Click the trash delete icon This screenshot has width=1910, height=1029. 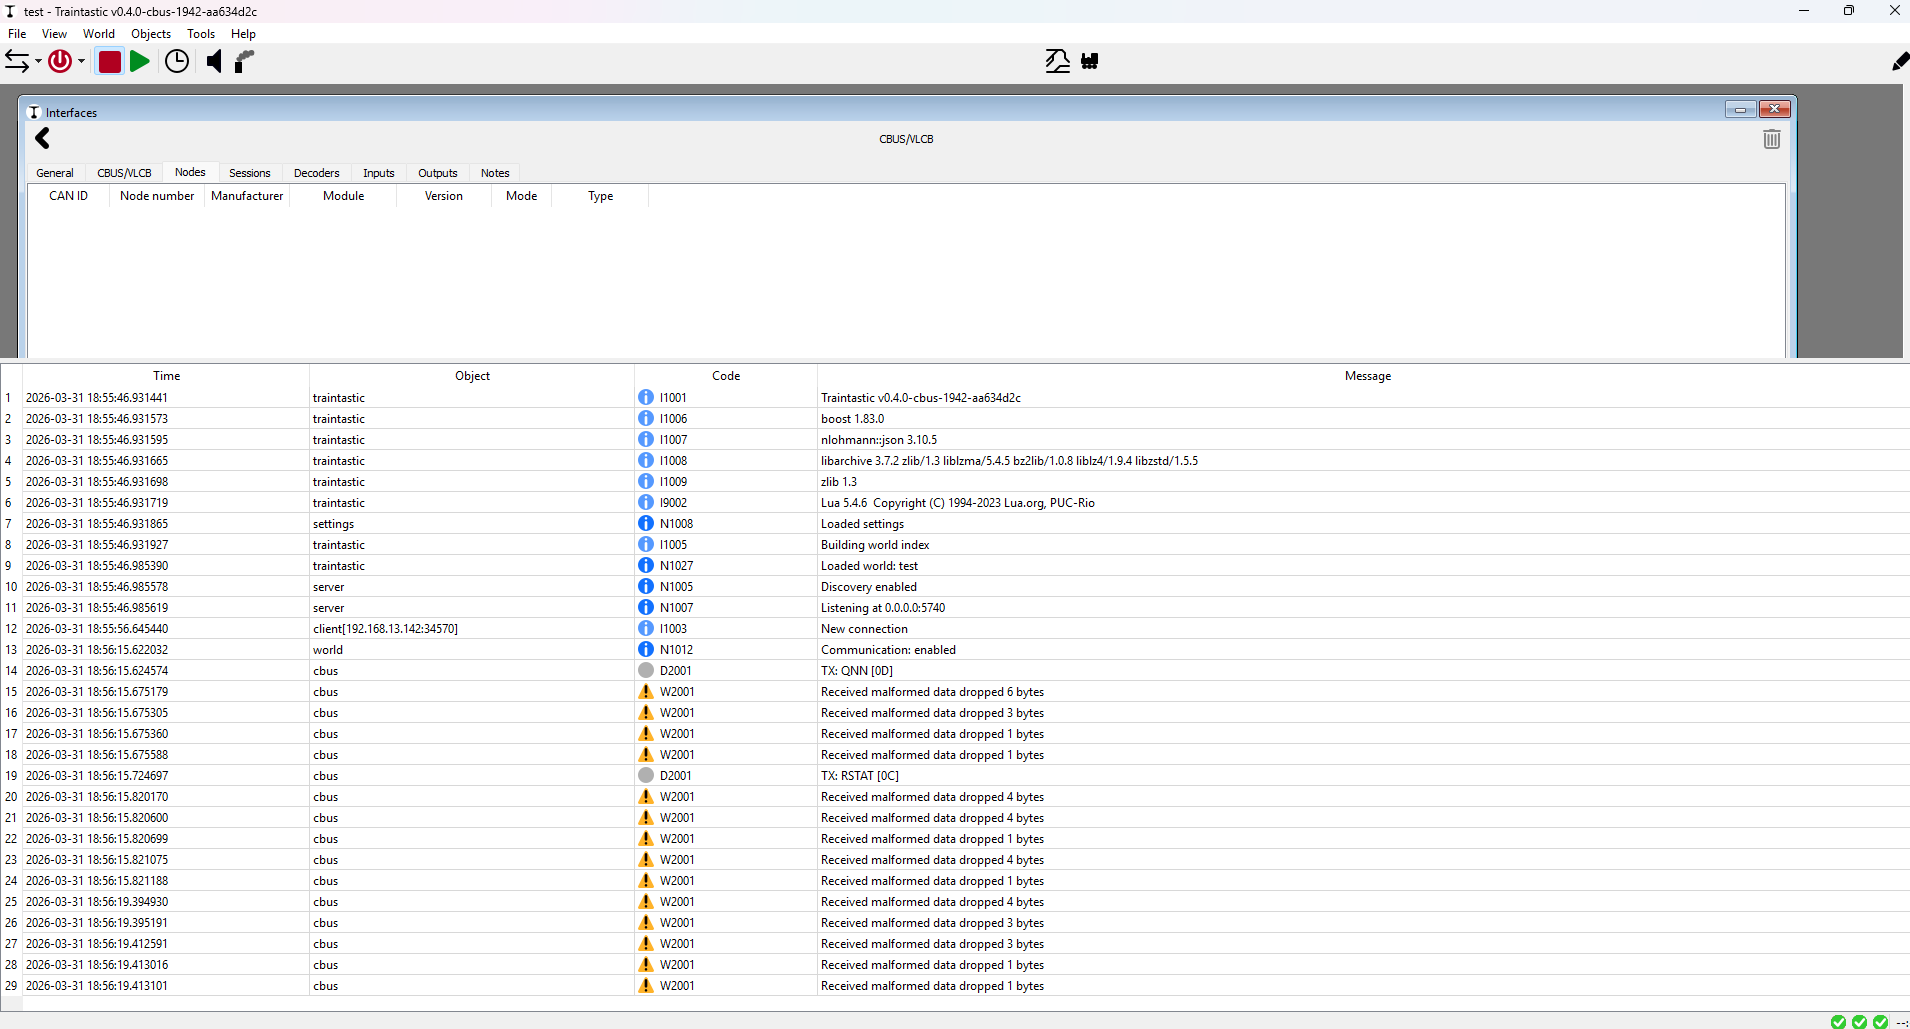click(x=1771, y=139)
